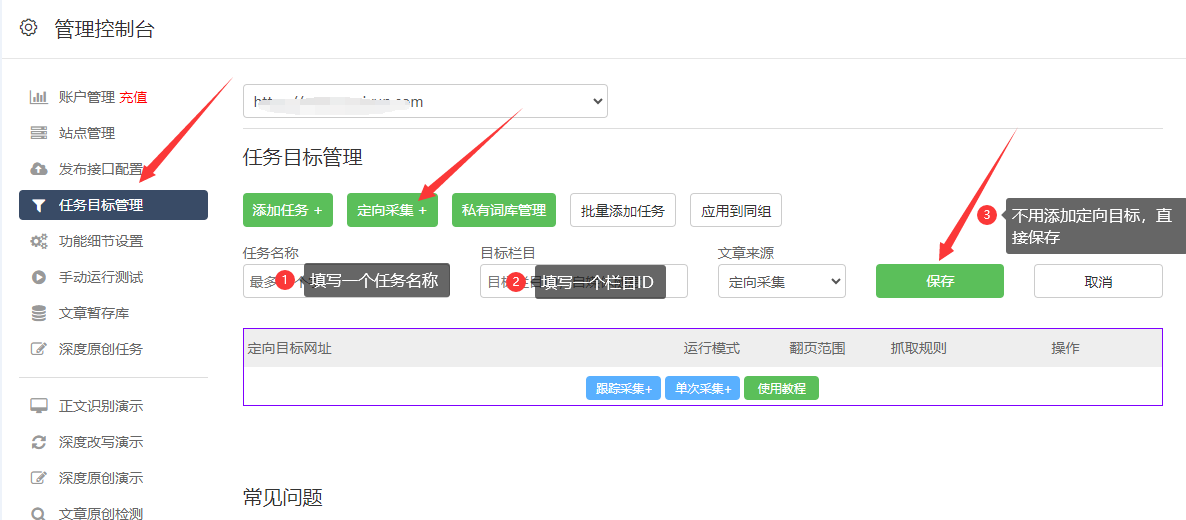Go to 文章原创检测 in the sidebar
Screen dimensions: 1186x520
click(100, 514)
